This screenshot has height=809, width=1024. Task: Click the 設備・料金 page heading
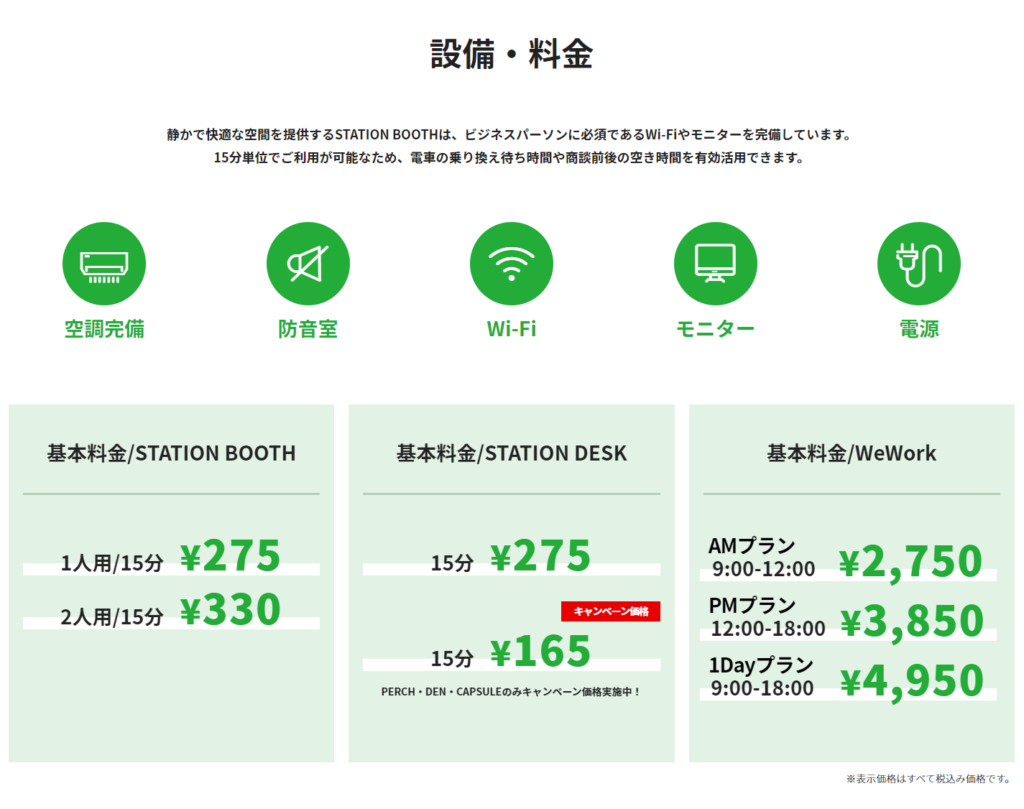coord(511,54)
